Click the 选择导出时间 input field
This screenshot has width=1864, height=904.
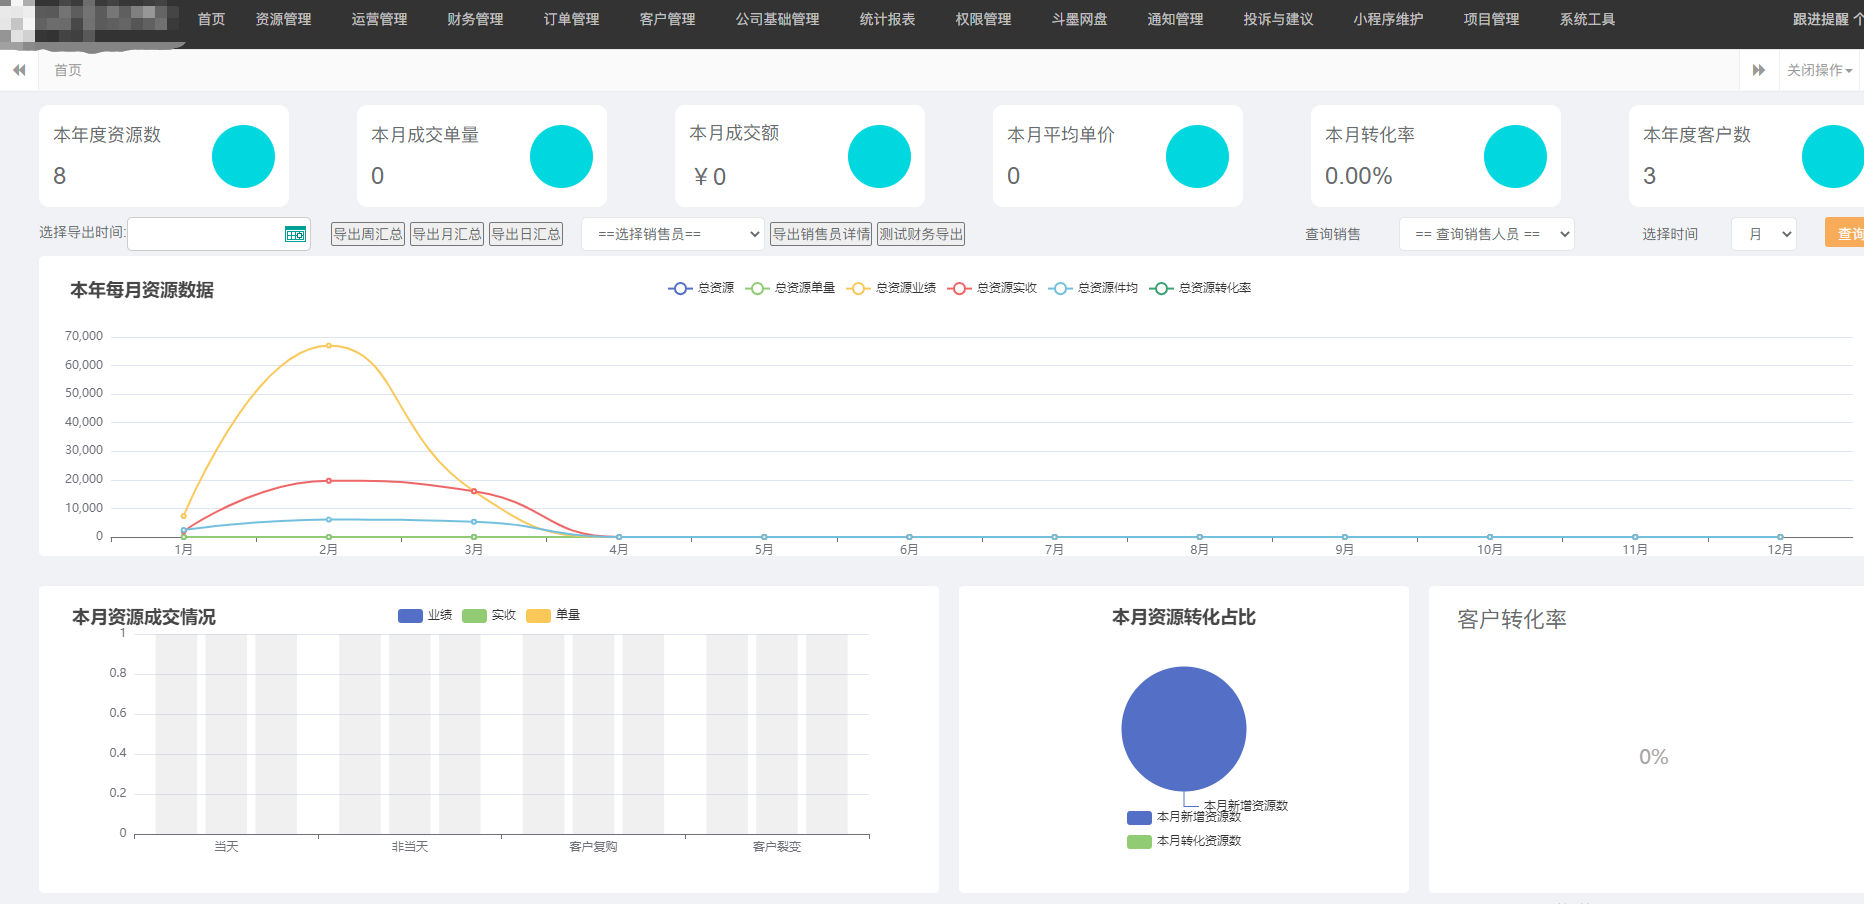coord(210,233)
